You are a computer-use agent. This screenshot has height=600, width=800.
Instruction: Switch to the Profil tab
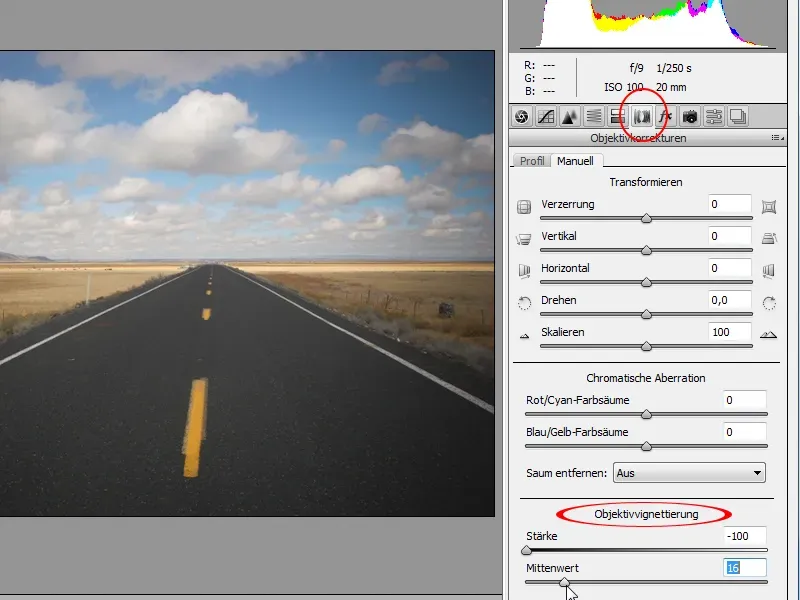click(531, 161)
